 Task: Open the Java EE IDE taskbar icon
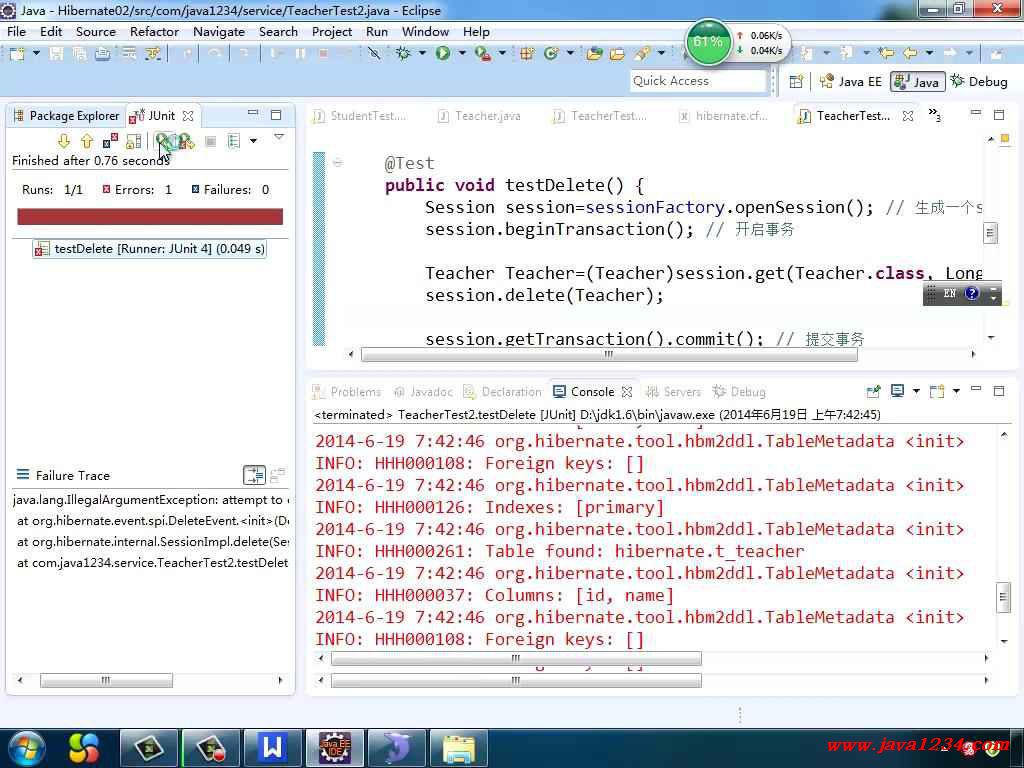[334, 747]
